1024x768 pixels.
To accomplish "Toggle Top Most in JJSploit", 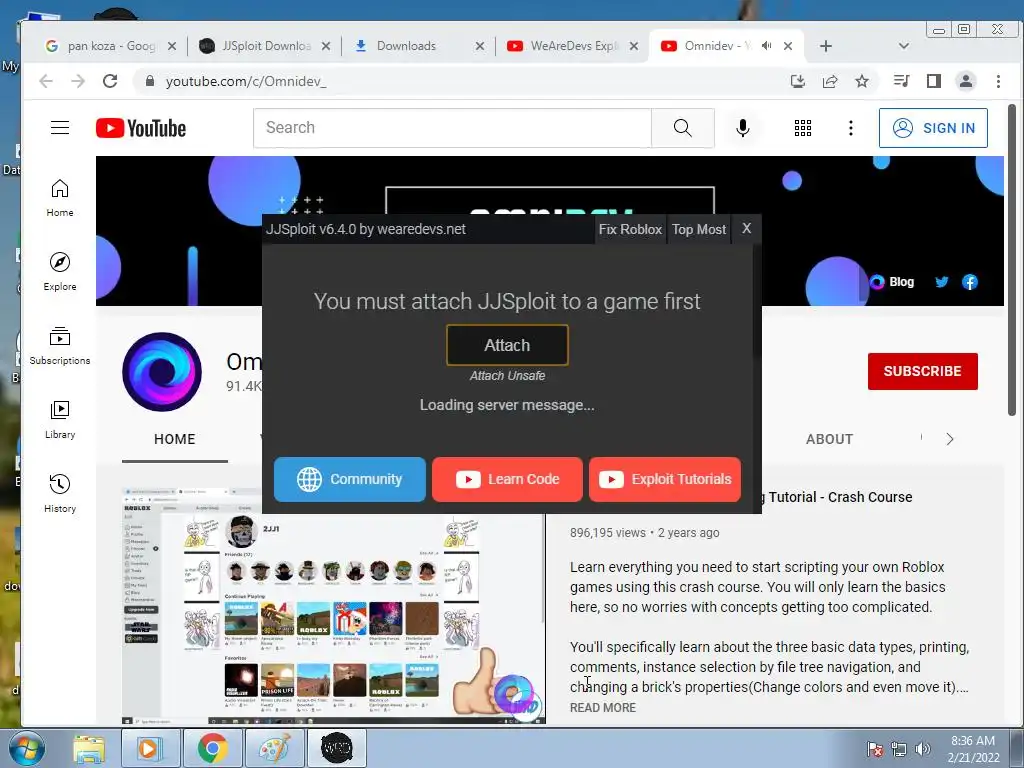I will click(x=699, y=229).
